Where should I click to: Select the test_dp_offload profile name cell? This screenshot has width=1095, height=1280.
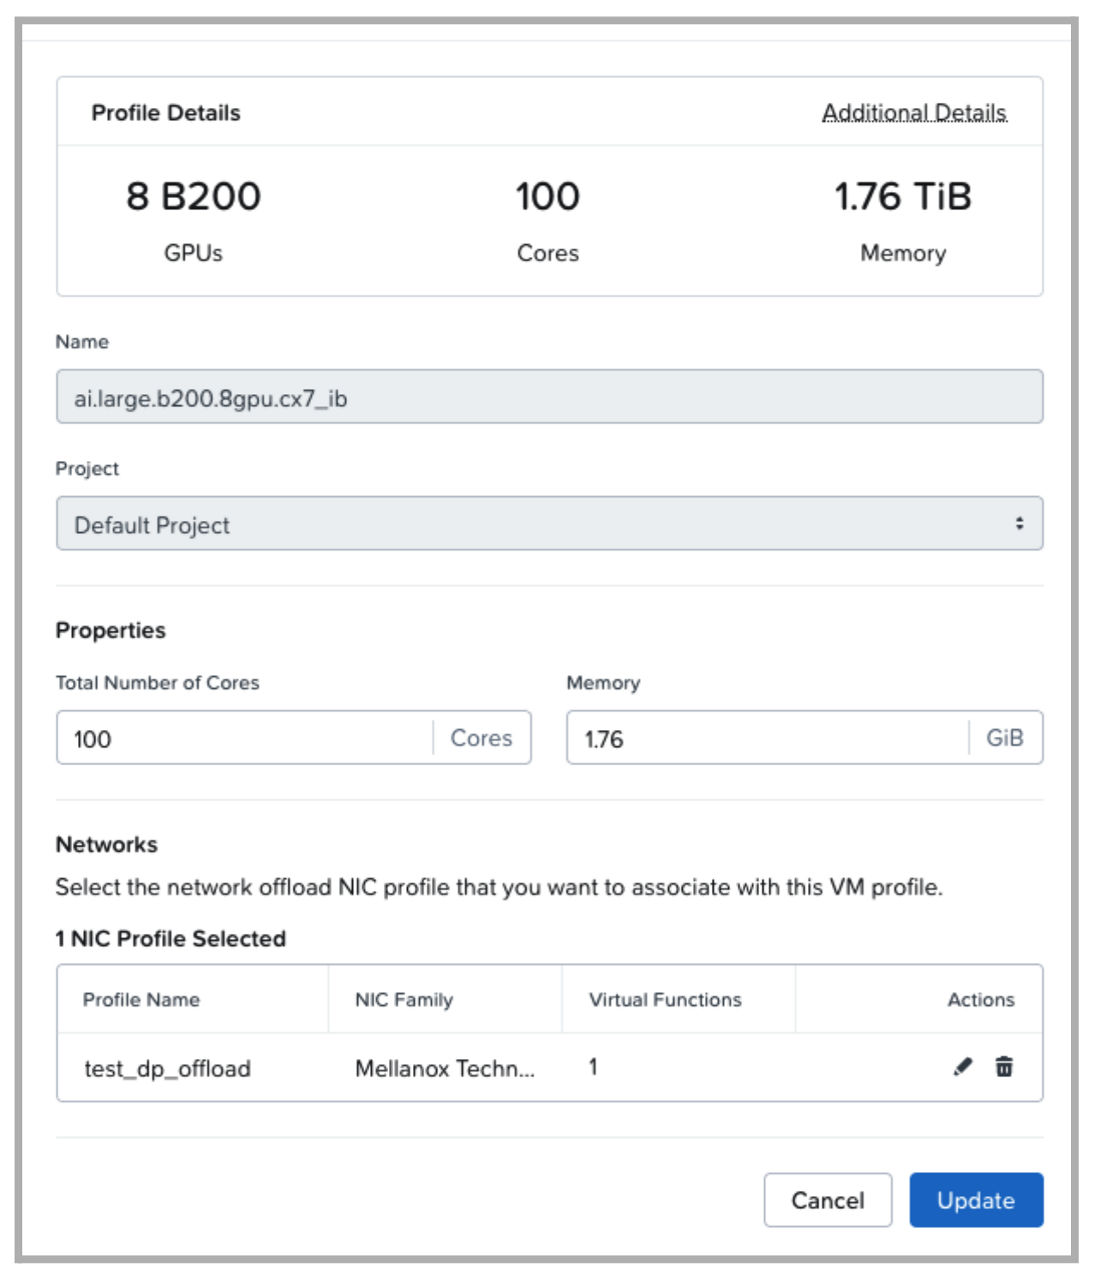(167, 1068)
